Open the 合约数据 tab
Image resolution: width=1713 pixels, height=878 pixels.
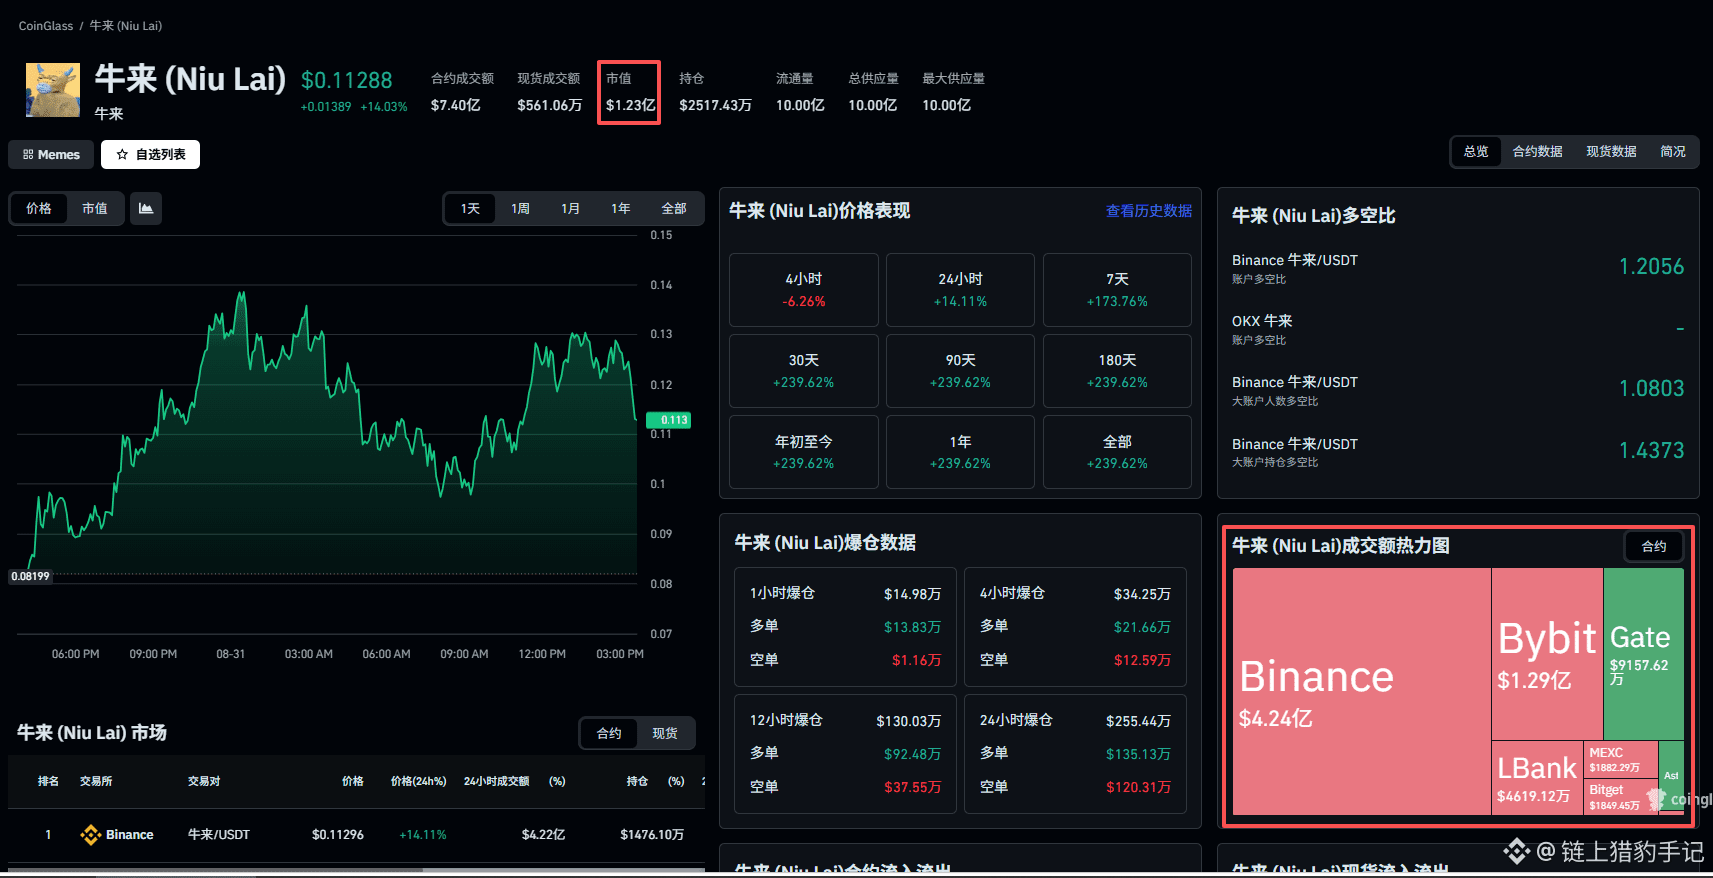[x=1537, y=152]
